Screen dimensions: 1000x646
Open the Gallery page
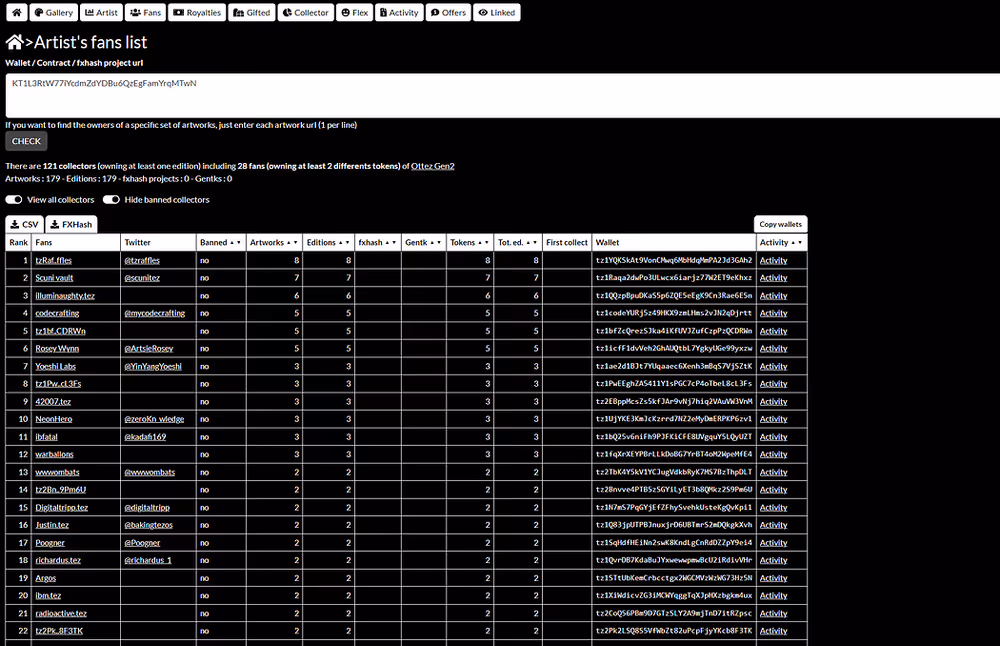[x=51, y=13]
